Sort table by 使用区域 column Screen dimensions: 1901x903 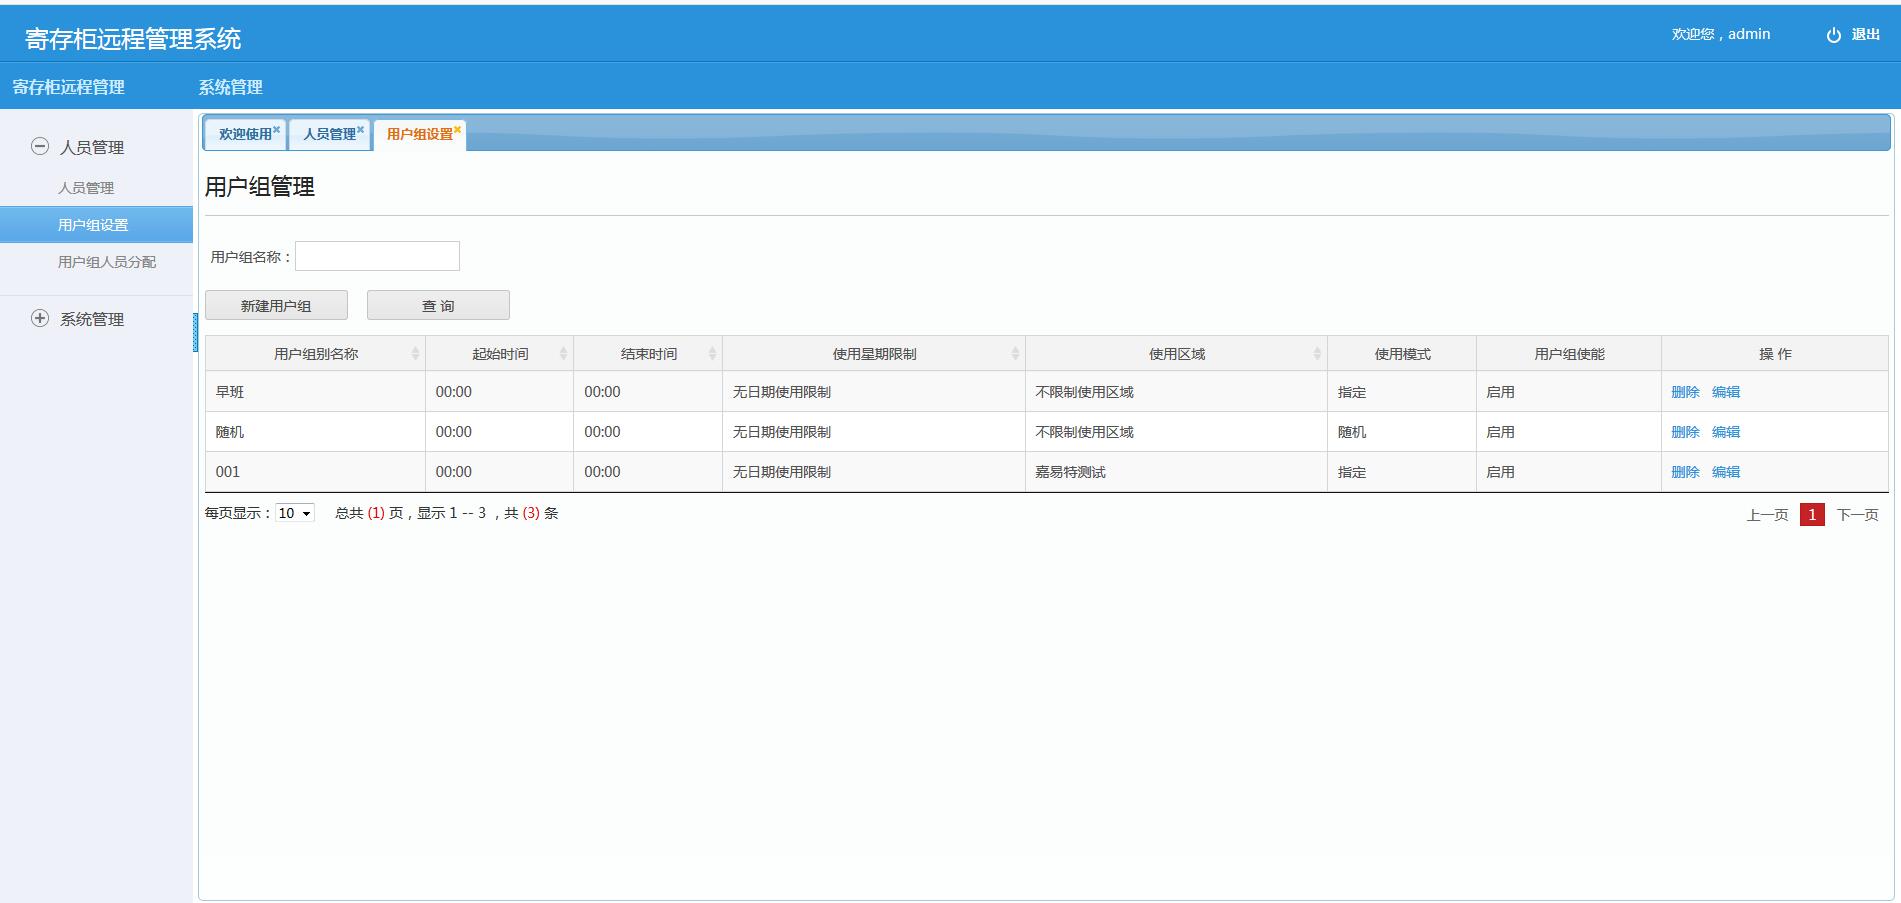coord(1317,354)
